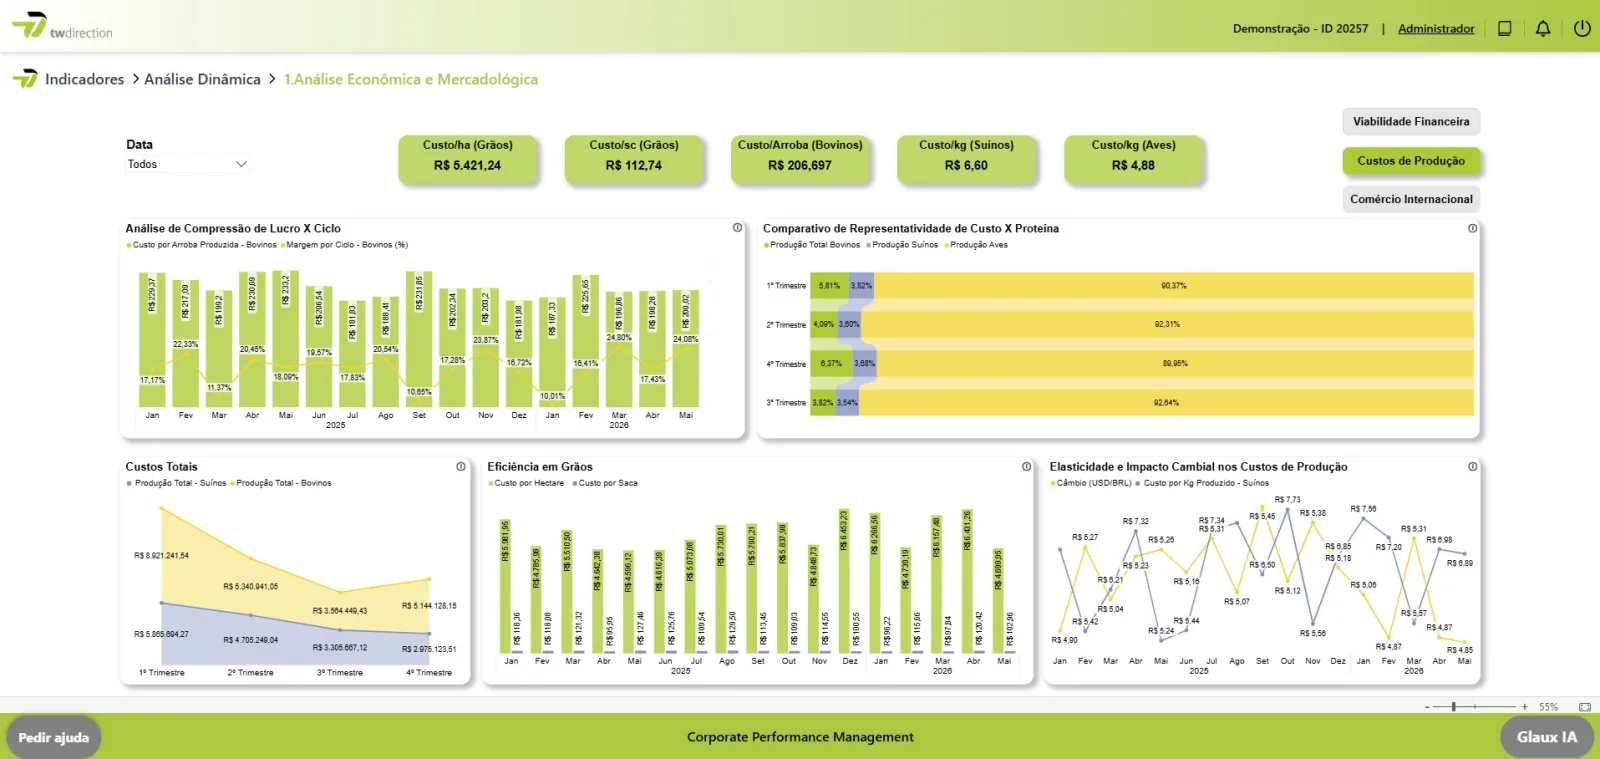Screen dimensions: 1600x759
Task: Click the green breadcrumb home logo icon
Action: point(25,79)
